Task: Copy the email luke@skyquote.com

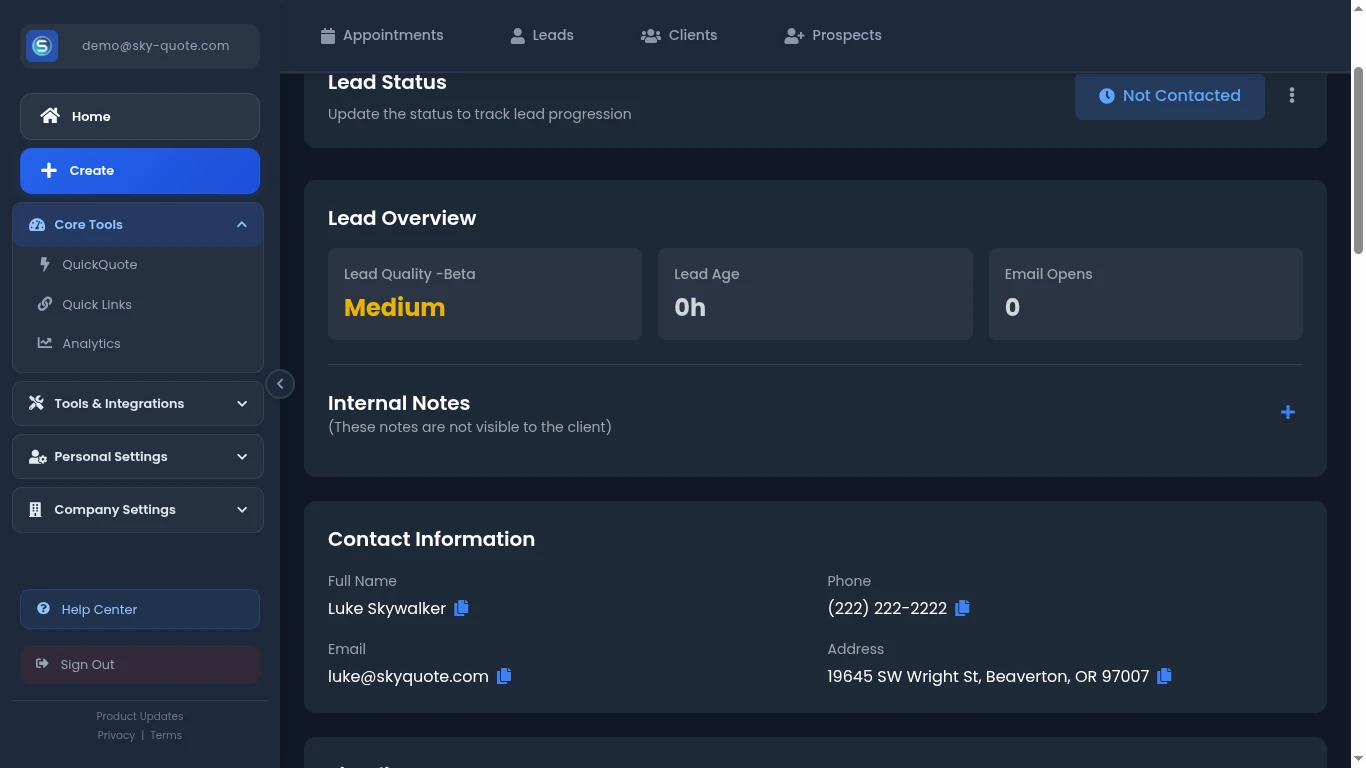Action: pos(504,676)
